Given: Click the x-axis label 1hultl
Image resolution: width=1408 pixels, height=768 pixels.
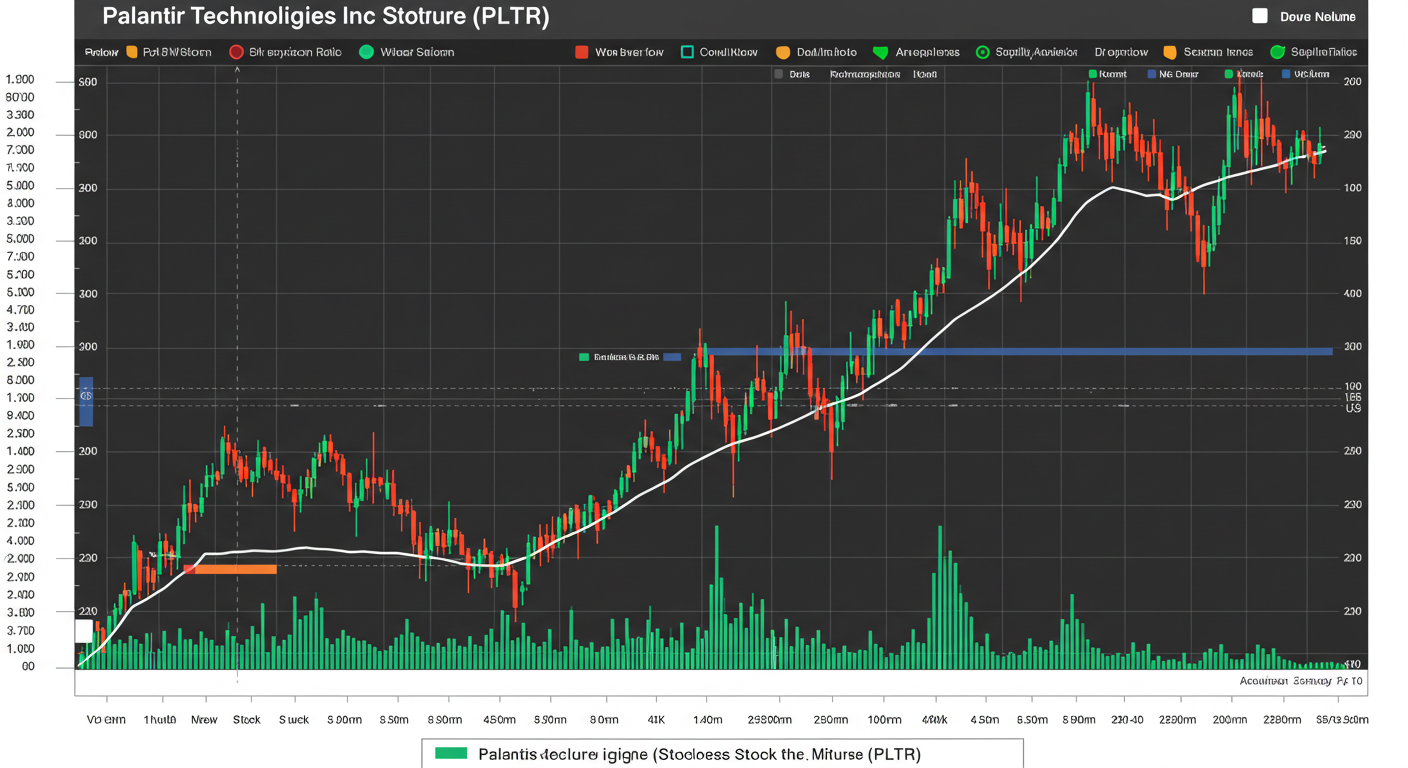Looking at the screenshot, I should point(160,719).
